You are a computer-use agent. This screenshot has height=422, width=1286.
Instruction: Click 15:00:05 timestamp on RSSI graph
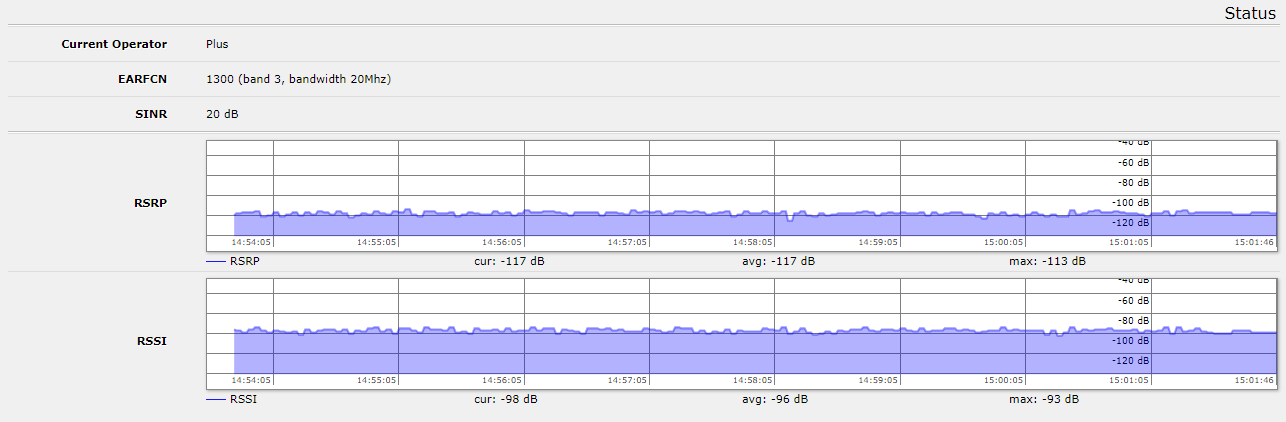point(1004,380)
